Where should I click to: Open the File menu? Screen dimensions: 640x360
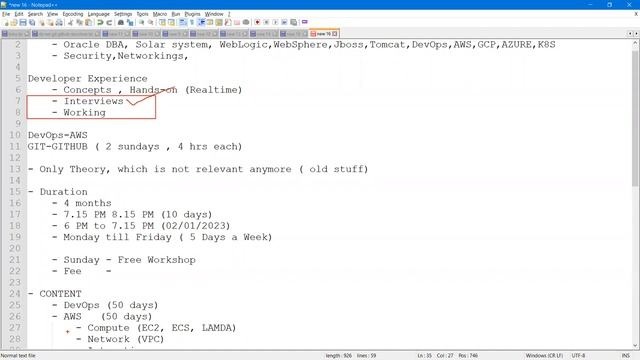click(x=6, y=14)
